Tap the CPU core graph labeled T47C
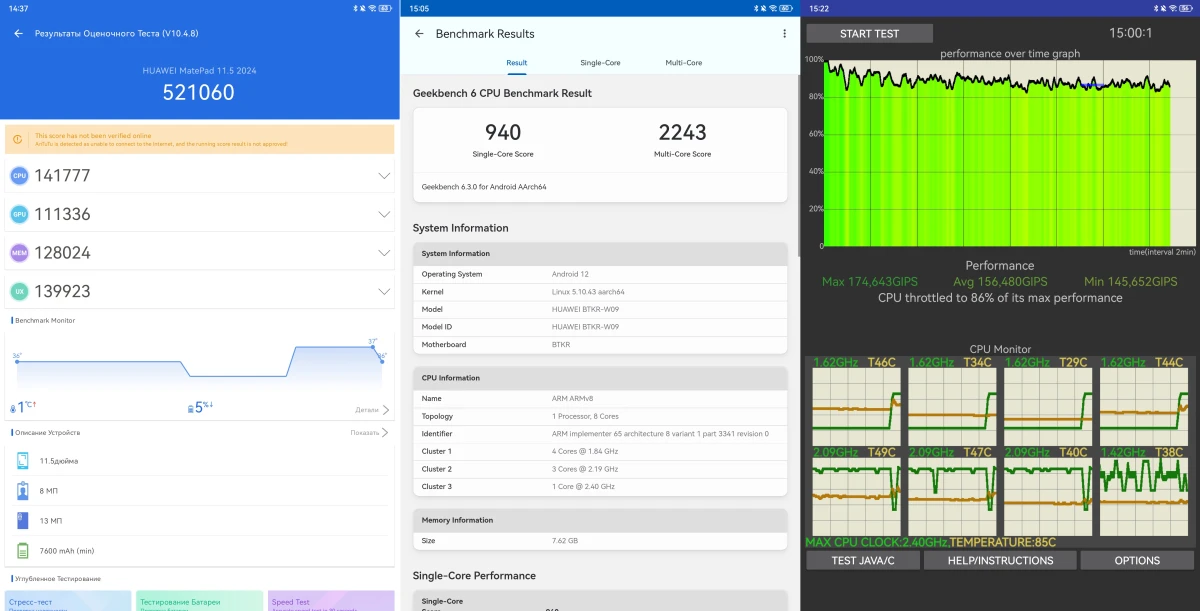This screenshot has width=1200, height=611. (952, 497)
